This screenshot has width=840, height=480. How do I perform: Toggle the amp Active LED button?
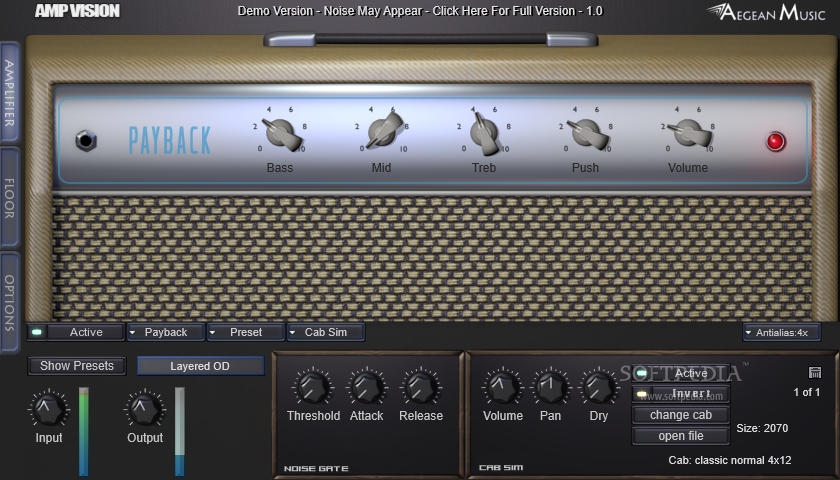pos(37,332)
